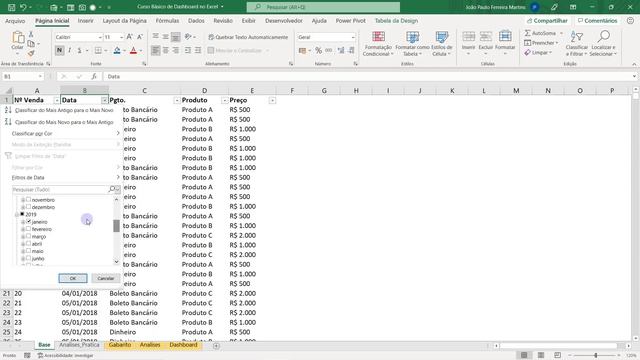Confirm filter with OK button
640x360 pixels.
(x=73, y=278)
